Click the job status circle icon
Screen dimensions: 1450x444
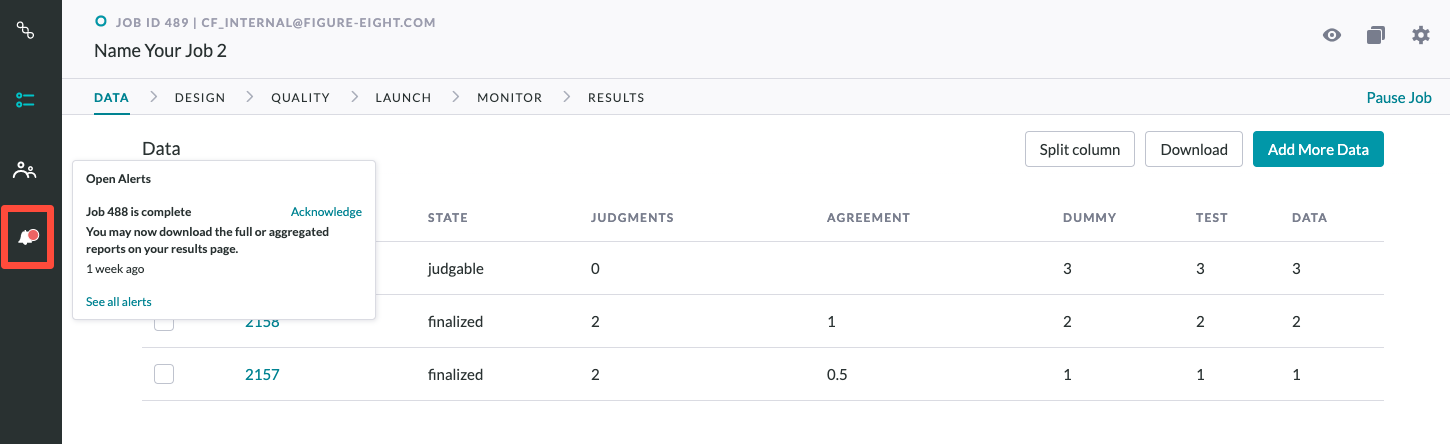[99, 21]
